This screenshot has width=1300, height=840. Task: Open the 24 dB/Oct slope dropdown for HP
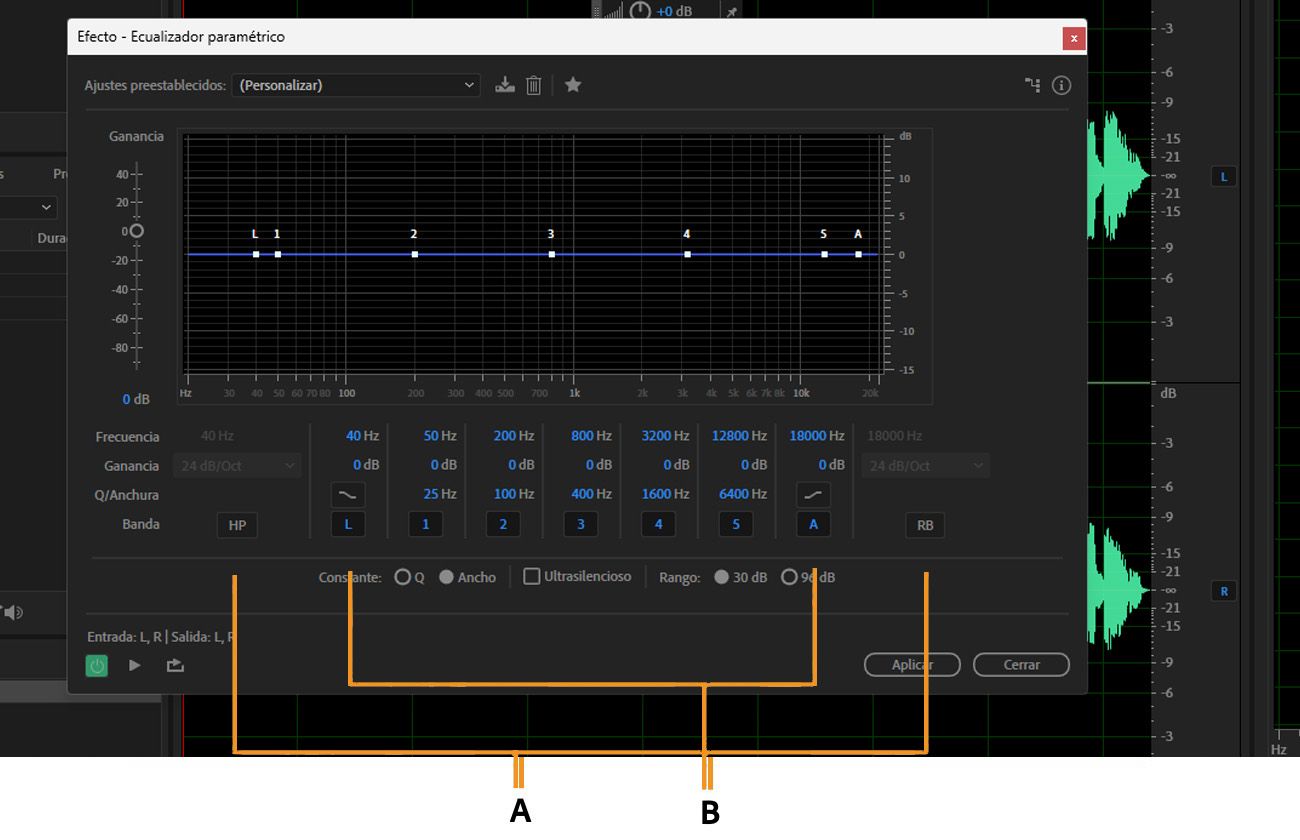(x=237, y=465)
